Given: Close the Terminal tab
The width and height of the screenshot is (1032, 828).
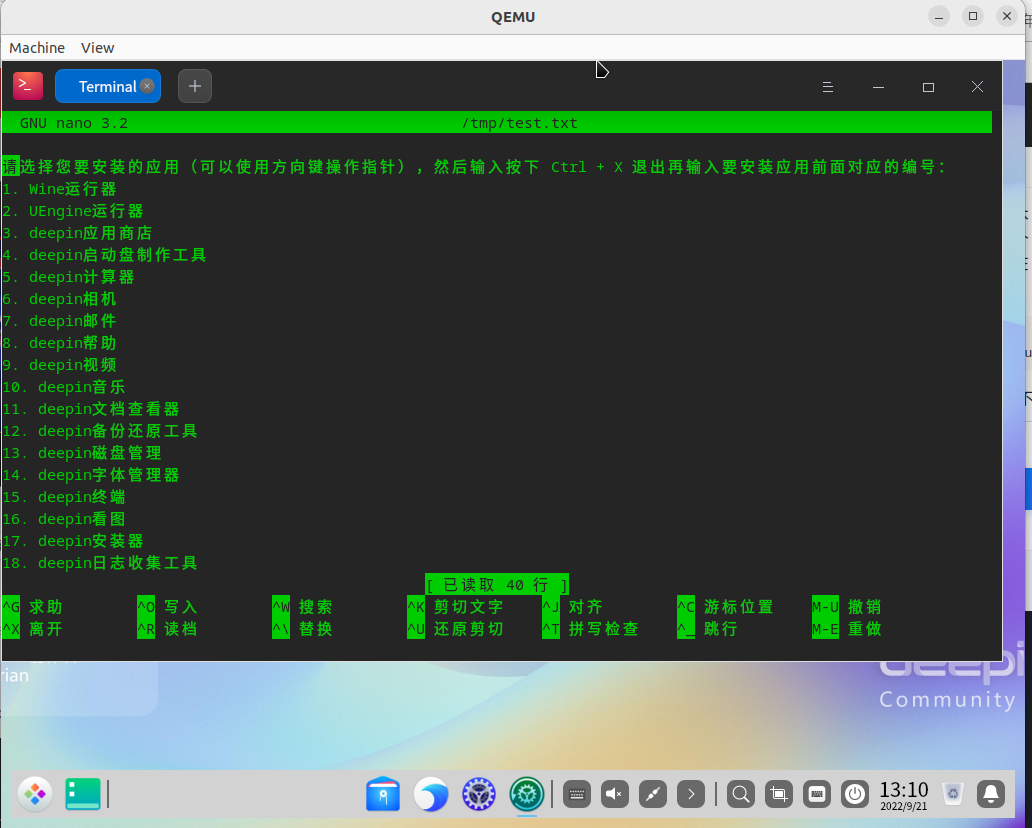Looking at the screenshot, I should tap(147, 86).
